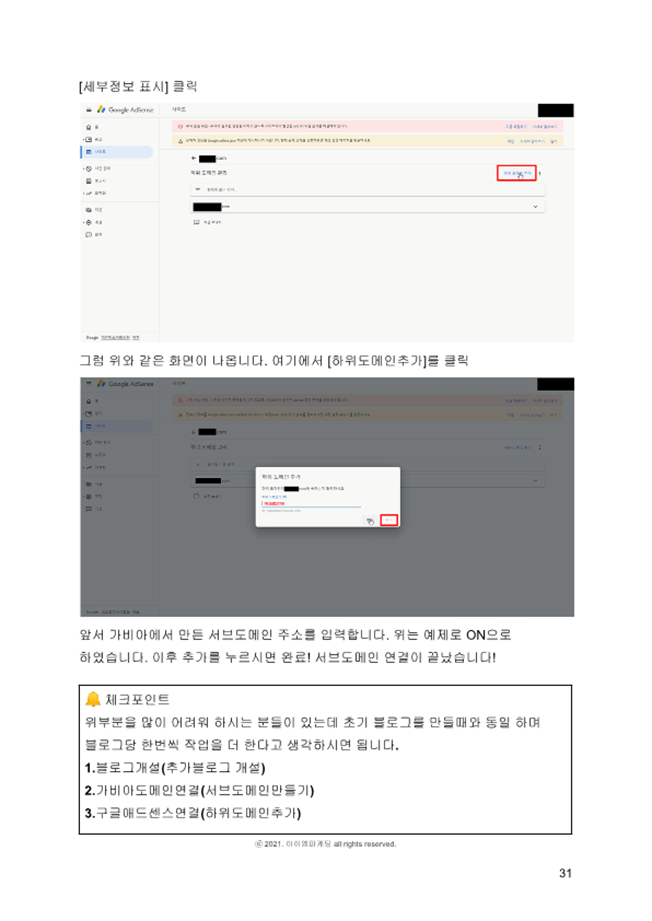Open 개인정보처리방침 footer link in upper screenshot
The height and width of the screenshot is (921, 652).
(x=116, y=338)
